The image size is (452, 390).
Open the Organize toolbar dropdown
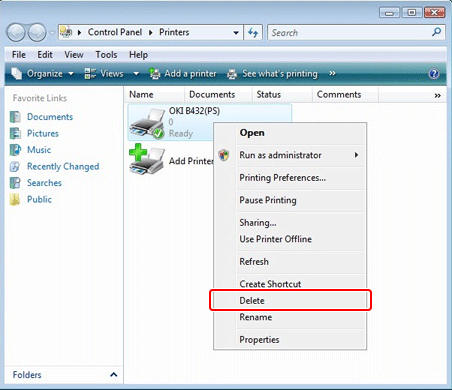[42, 74]
